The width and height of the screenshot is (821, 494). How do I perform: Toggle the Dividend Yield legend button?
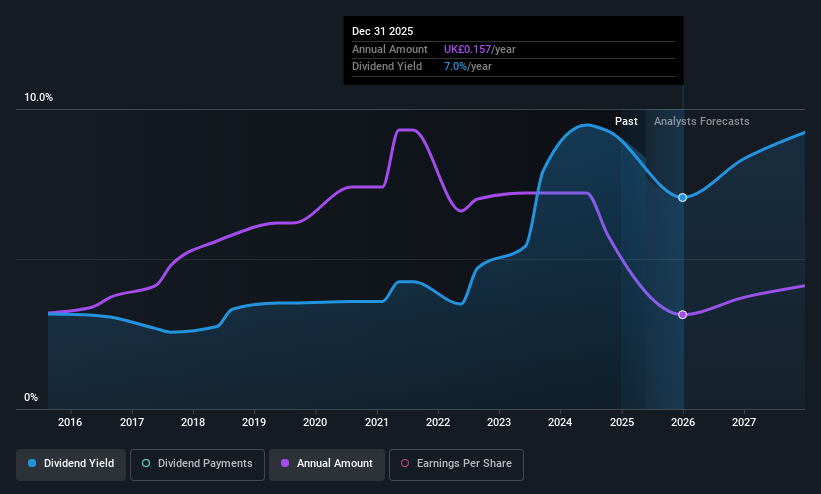point(71,464)
